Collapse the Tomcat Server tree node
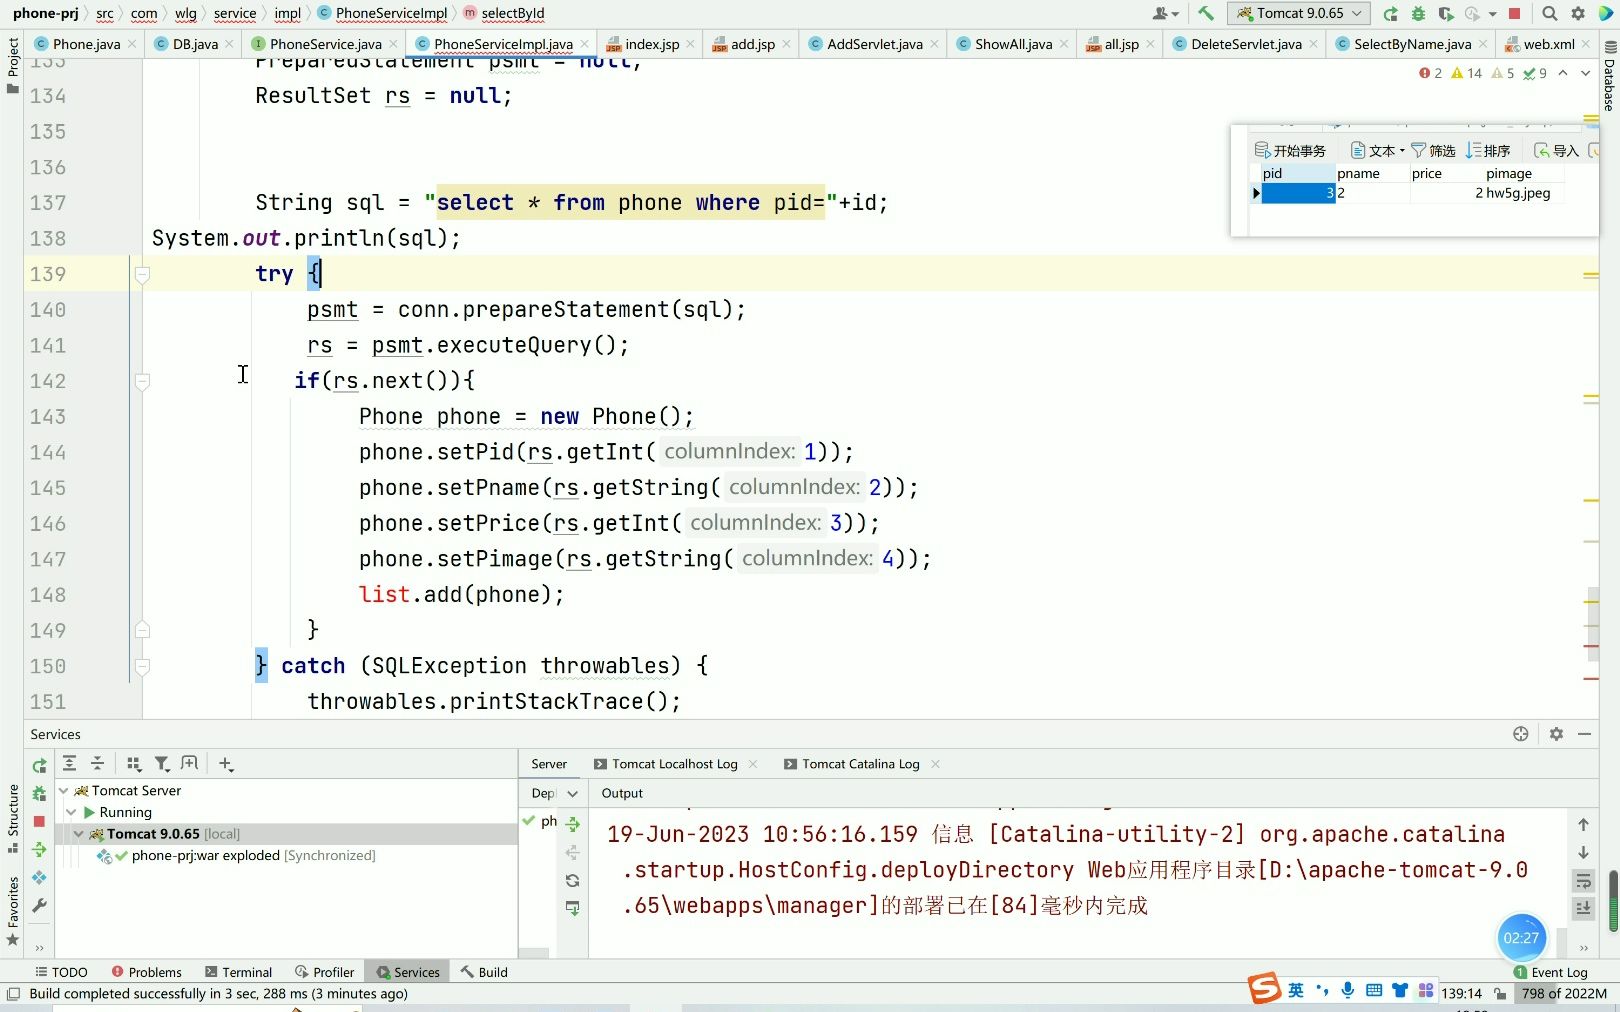 click(x=64, y=790)
